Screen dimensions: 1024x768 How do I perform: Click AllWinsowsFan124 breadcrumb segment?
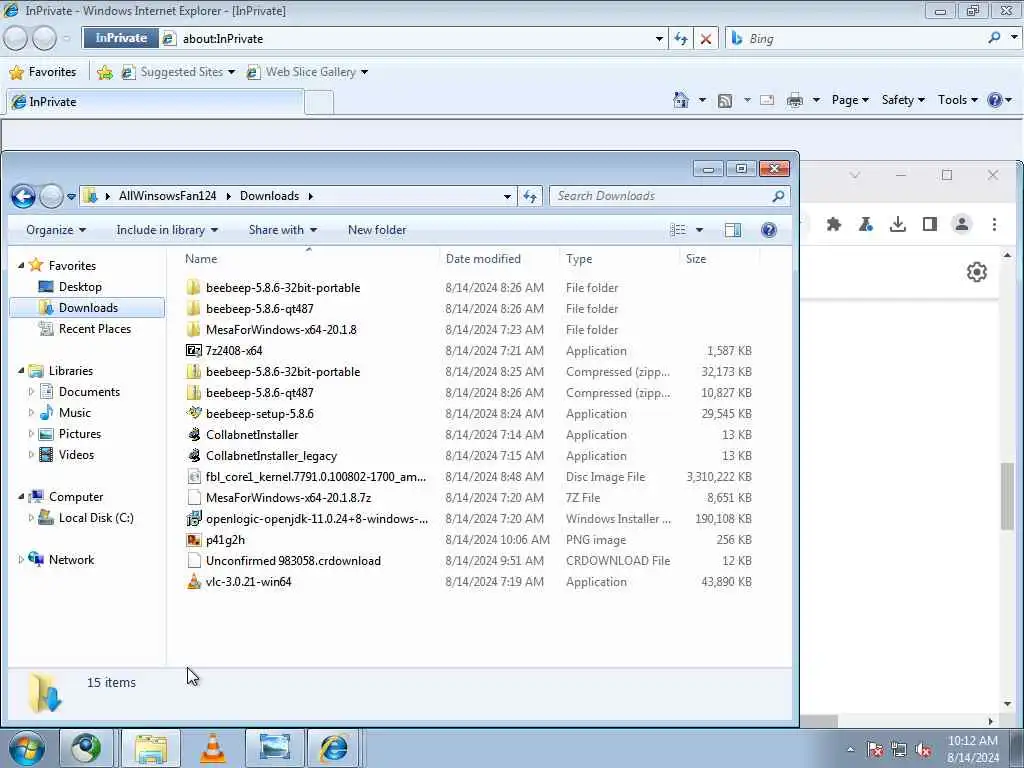(x=167, y=196)
